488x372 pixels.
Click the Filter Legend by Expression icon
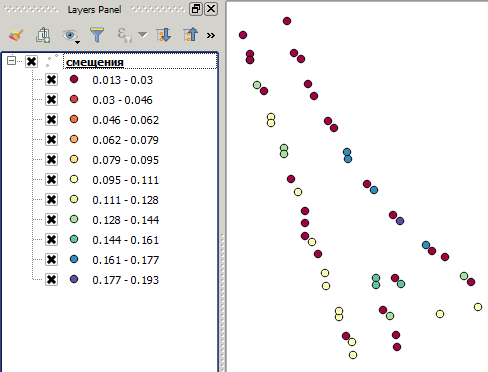pyautogui.click(x=124, y=35)
